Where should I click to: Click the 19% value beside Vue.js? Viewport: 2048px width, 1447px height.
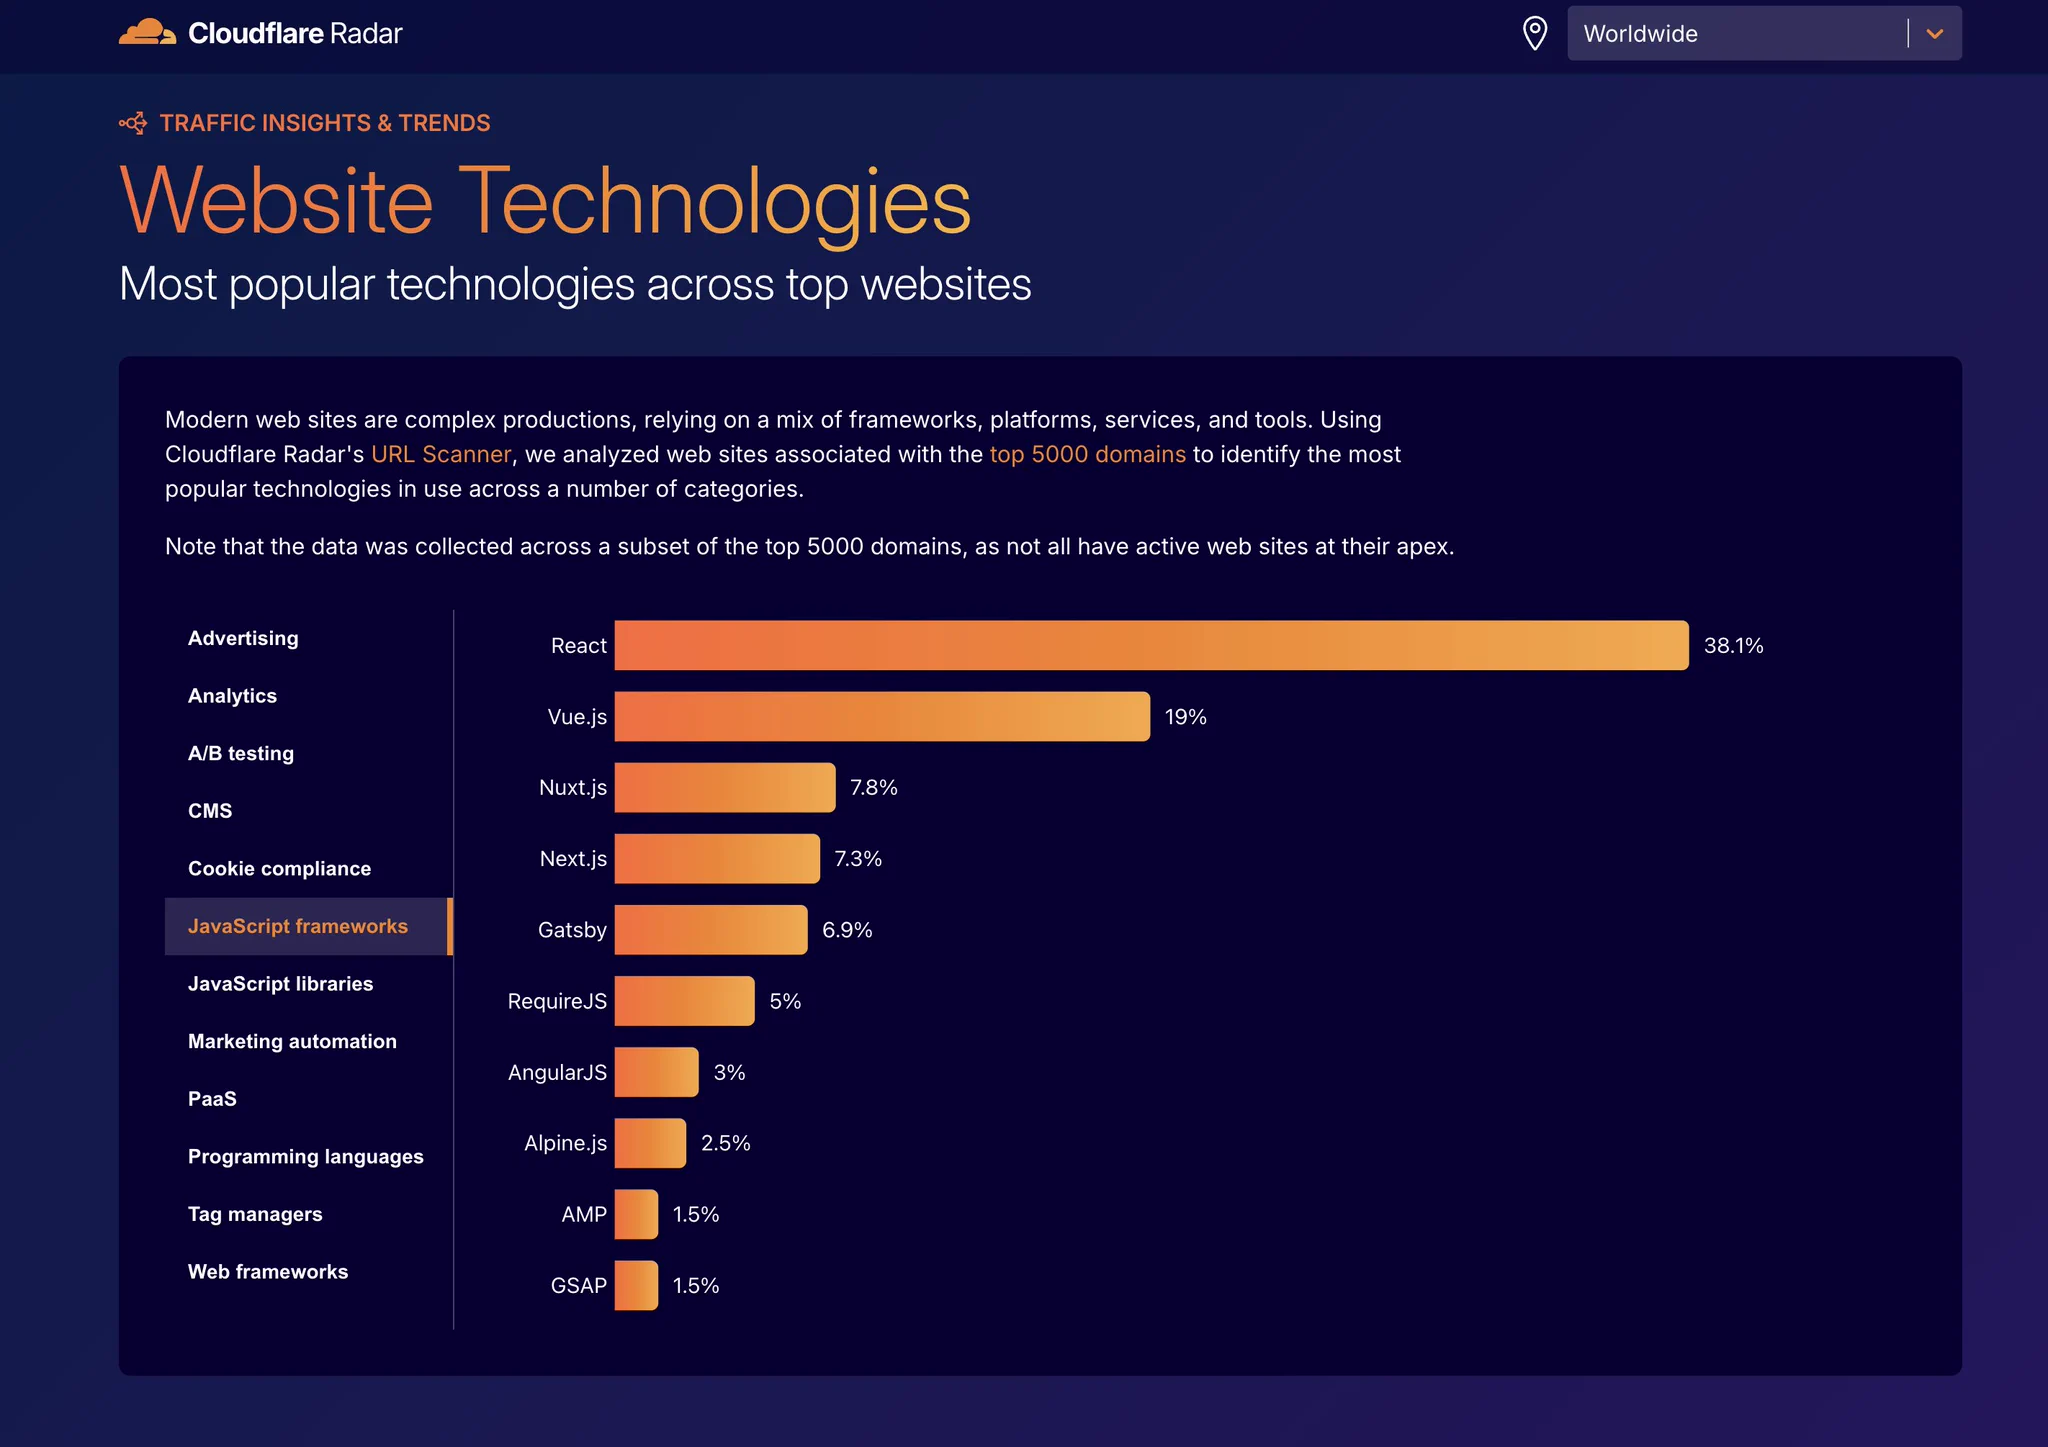point(1186,717)
